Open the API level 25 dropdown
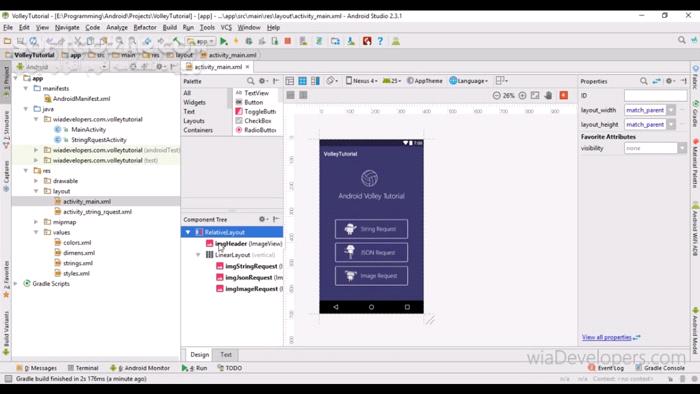The width and height of the screenshot is (700, 394). pyautogui.click(x=392, y=81)
